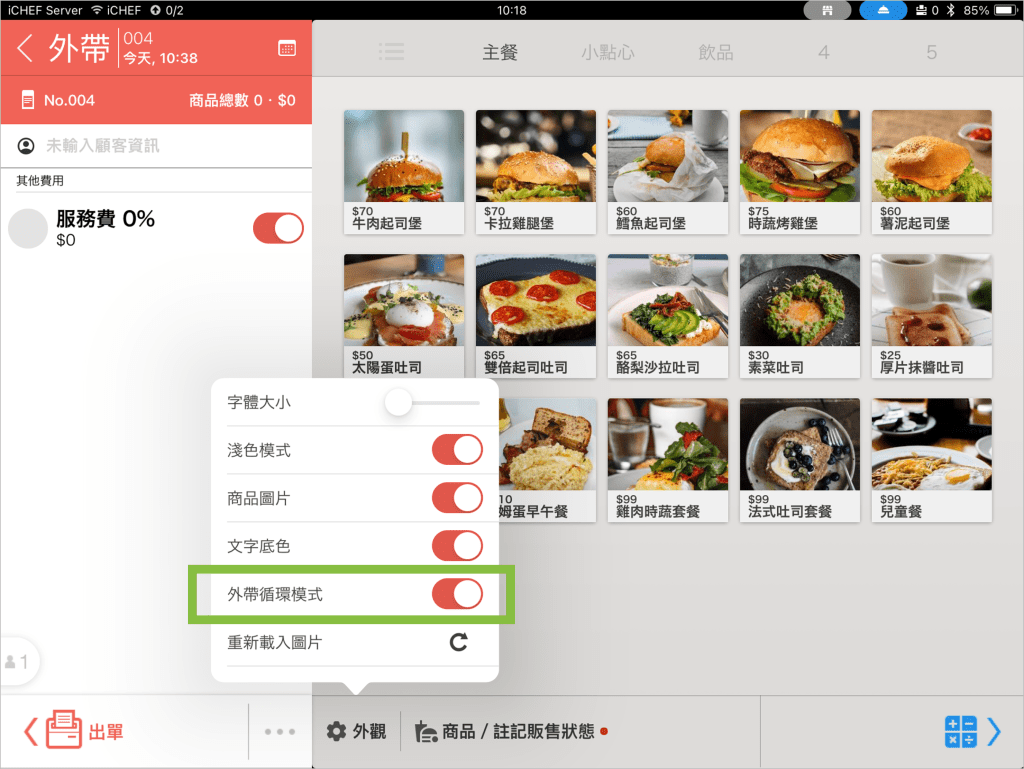Viewport: 1024px width, 769px height.
Task: Tap the 未輸入顧客資訊 customer info field
Action: (102, 146)
